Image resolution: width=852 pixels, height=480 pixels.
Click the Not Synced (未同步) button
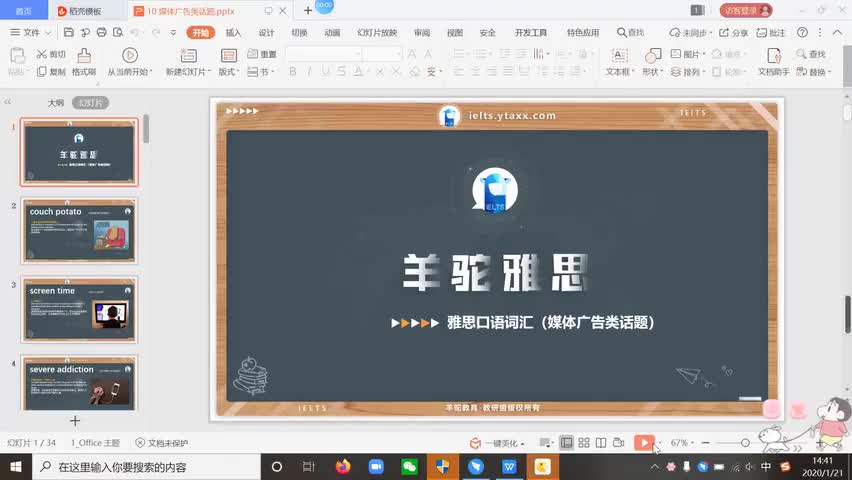pos(691,33)
